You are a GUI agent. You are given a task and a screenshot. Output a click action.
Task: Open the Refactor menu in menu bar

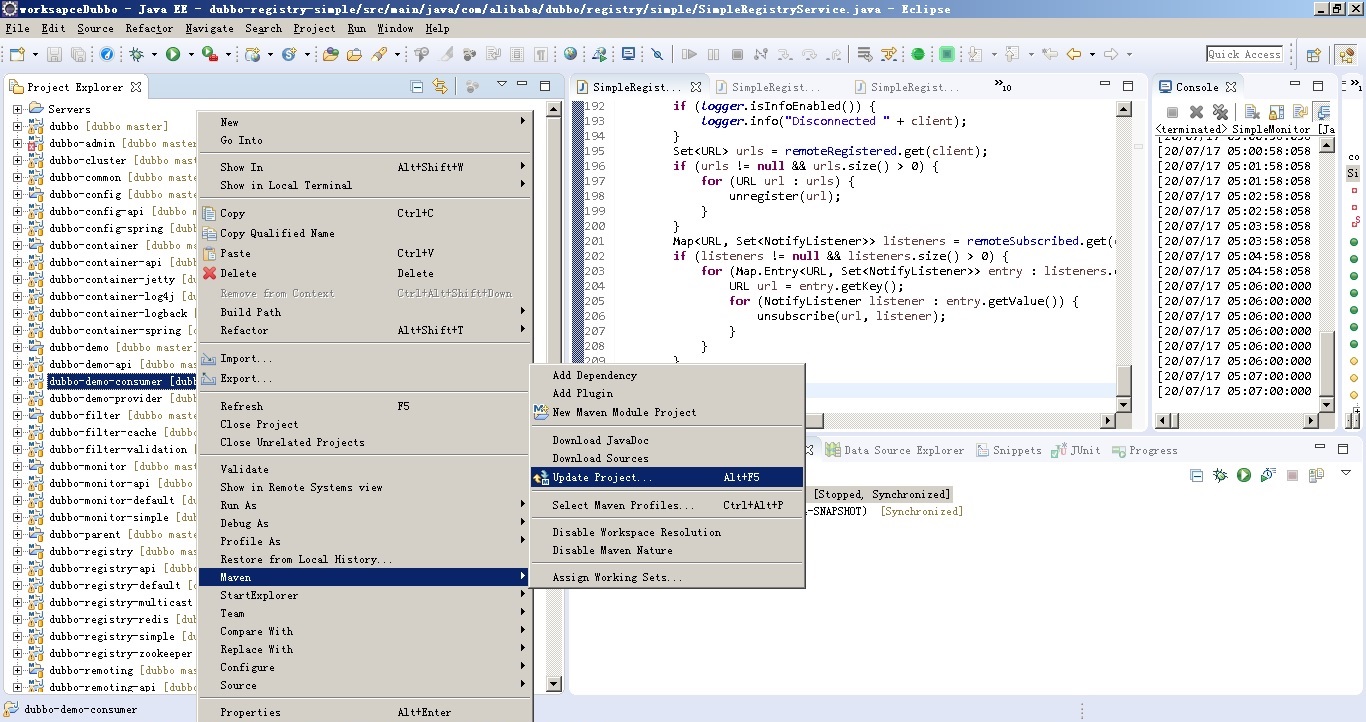click(149, 29)
